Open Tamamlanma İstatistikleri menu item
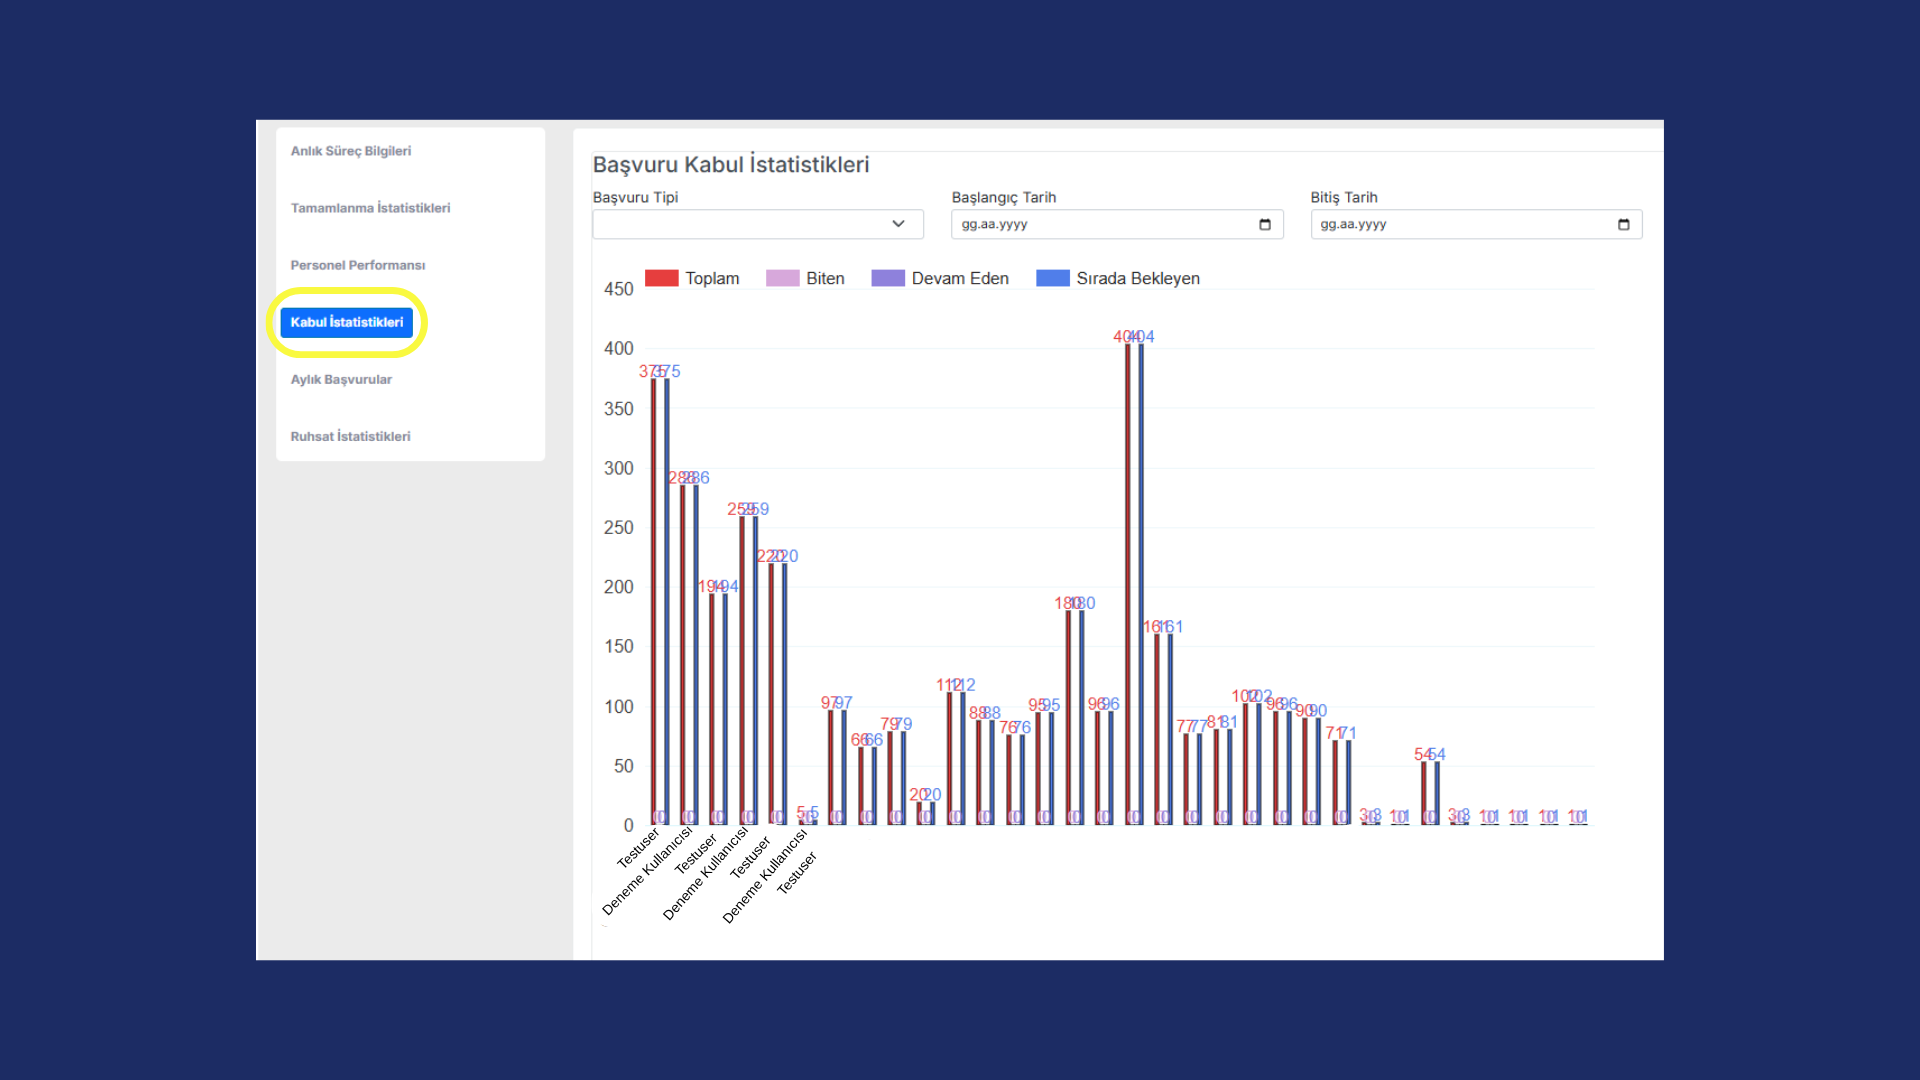This screenshot has width=1920, height=1080. coord(370,208)
